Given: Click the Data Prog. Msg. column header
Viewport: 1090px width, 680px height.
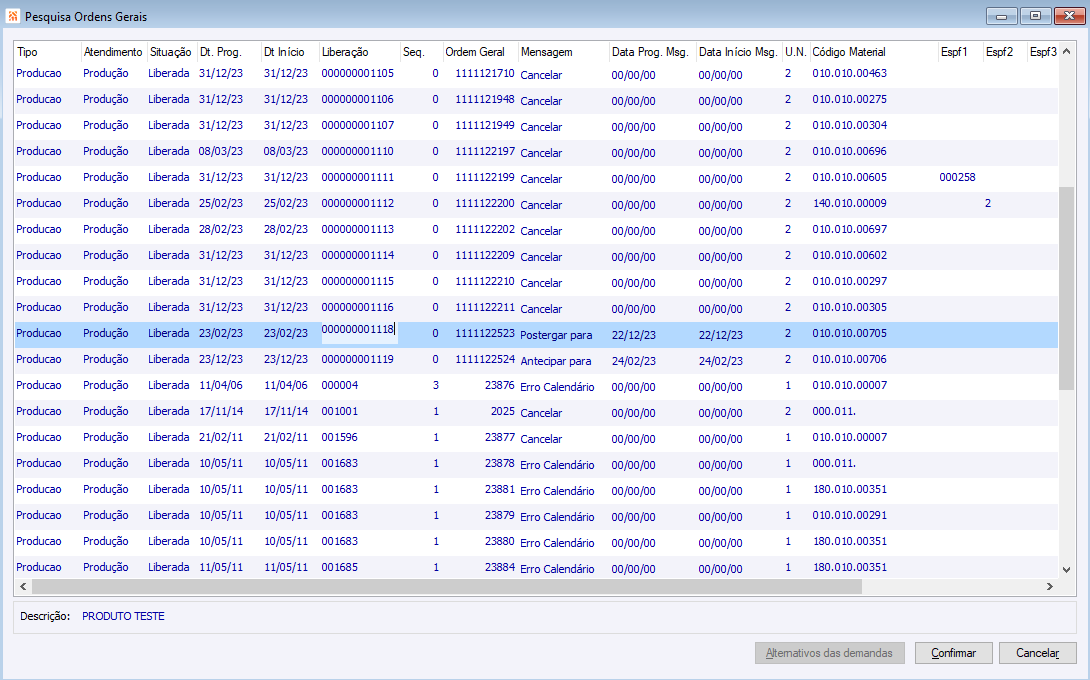Looking at the screenshot, I should click(x=650, y=51).
